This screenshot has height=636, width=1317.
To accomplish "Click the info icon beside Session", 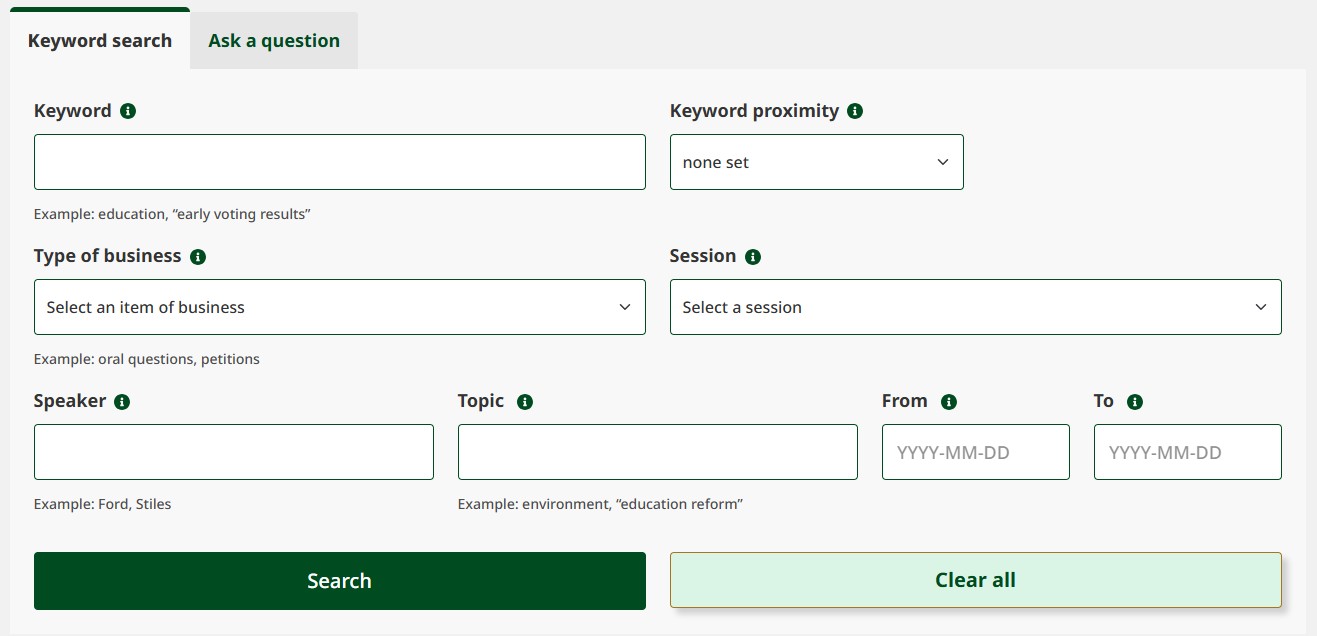I will click(x=753, y=257).
